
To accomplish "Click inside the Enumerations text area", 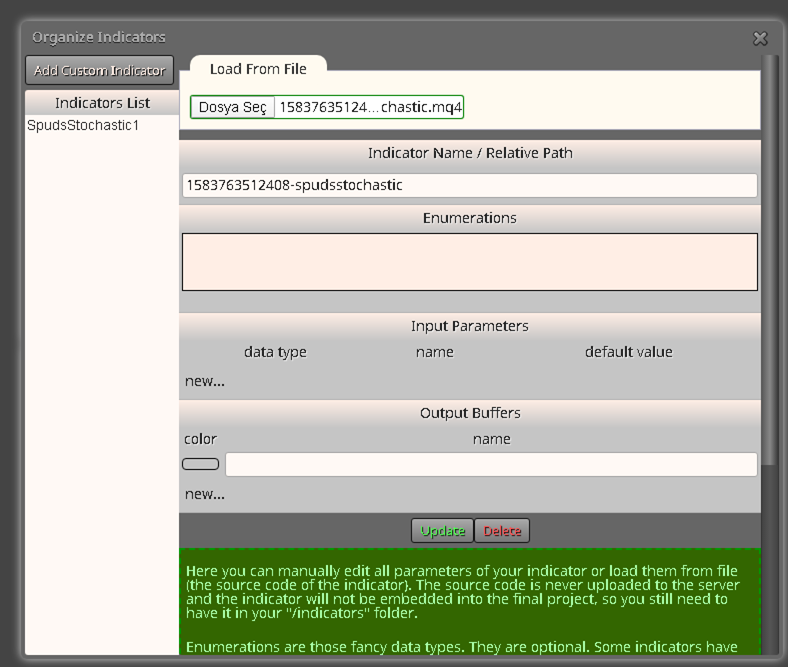I will pyautogui.click(x=469, y=262).
